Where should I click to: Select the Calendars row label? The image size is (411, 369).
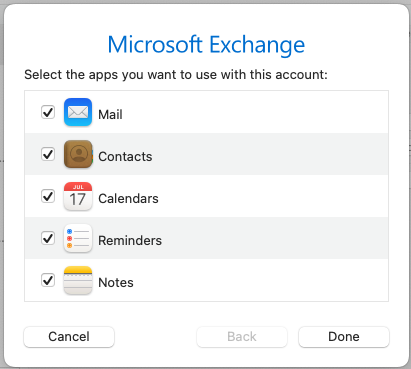pos(128,199)
